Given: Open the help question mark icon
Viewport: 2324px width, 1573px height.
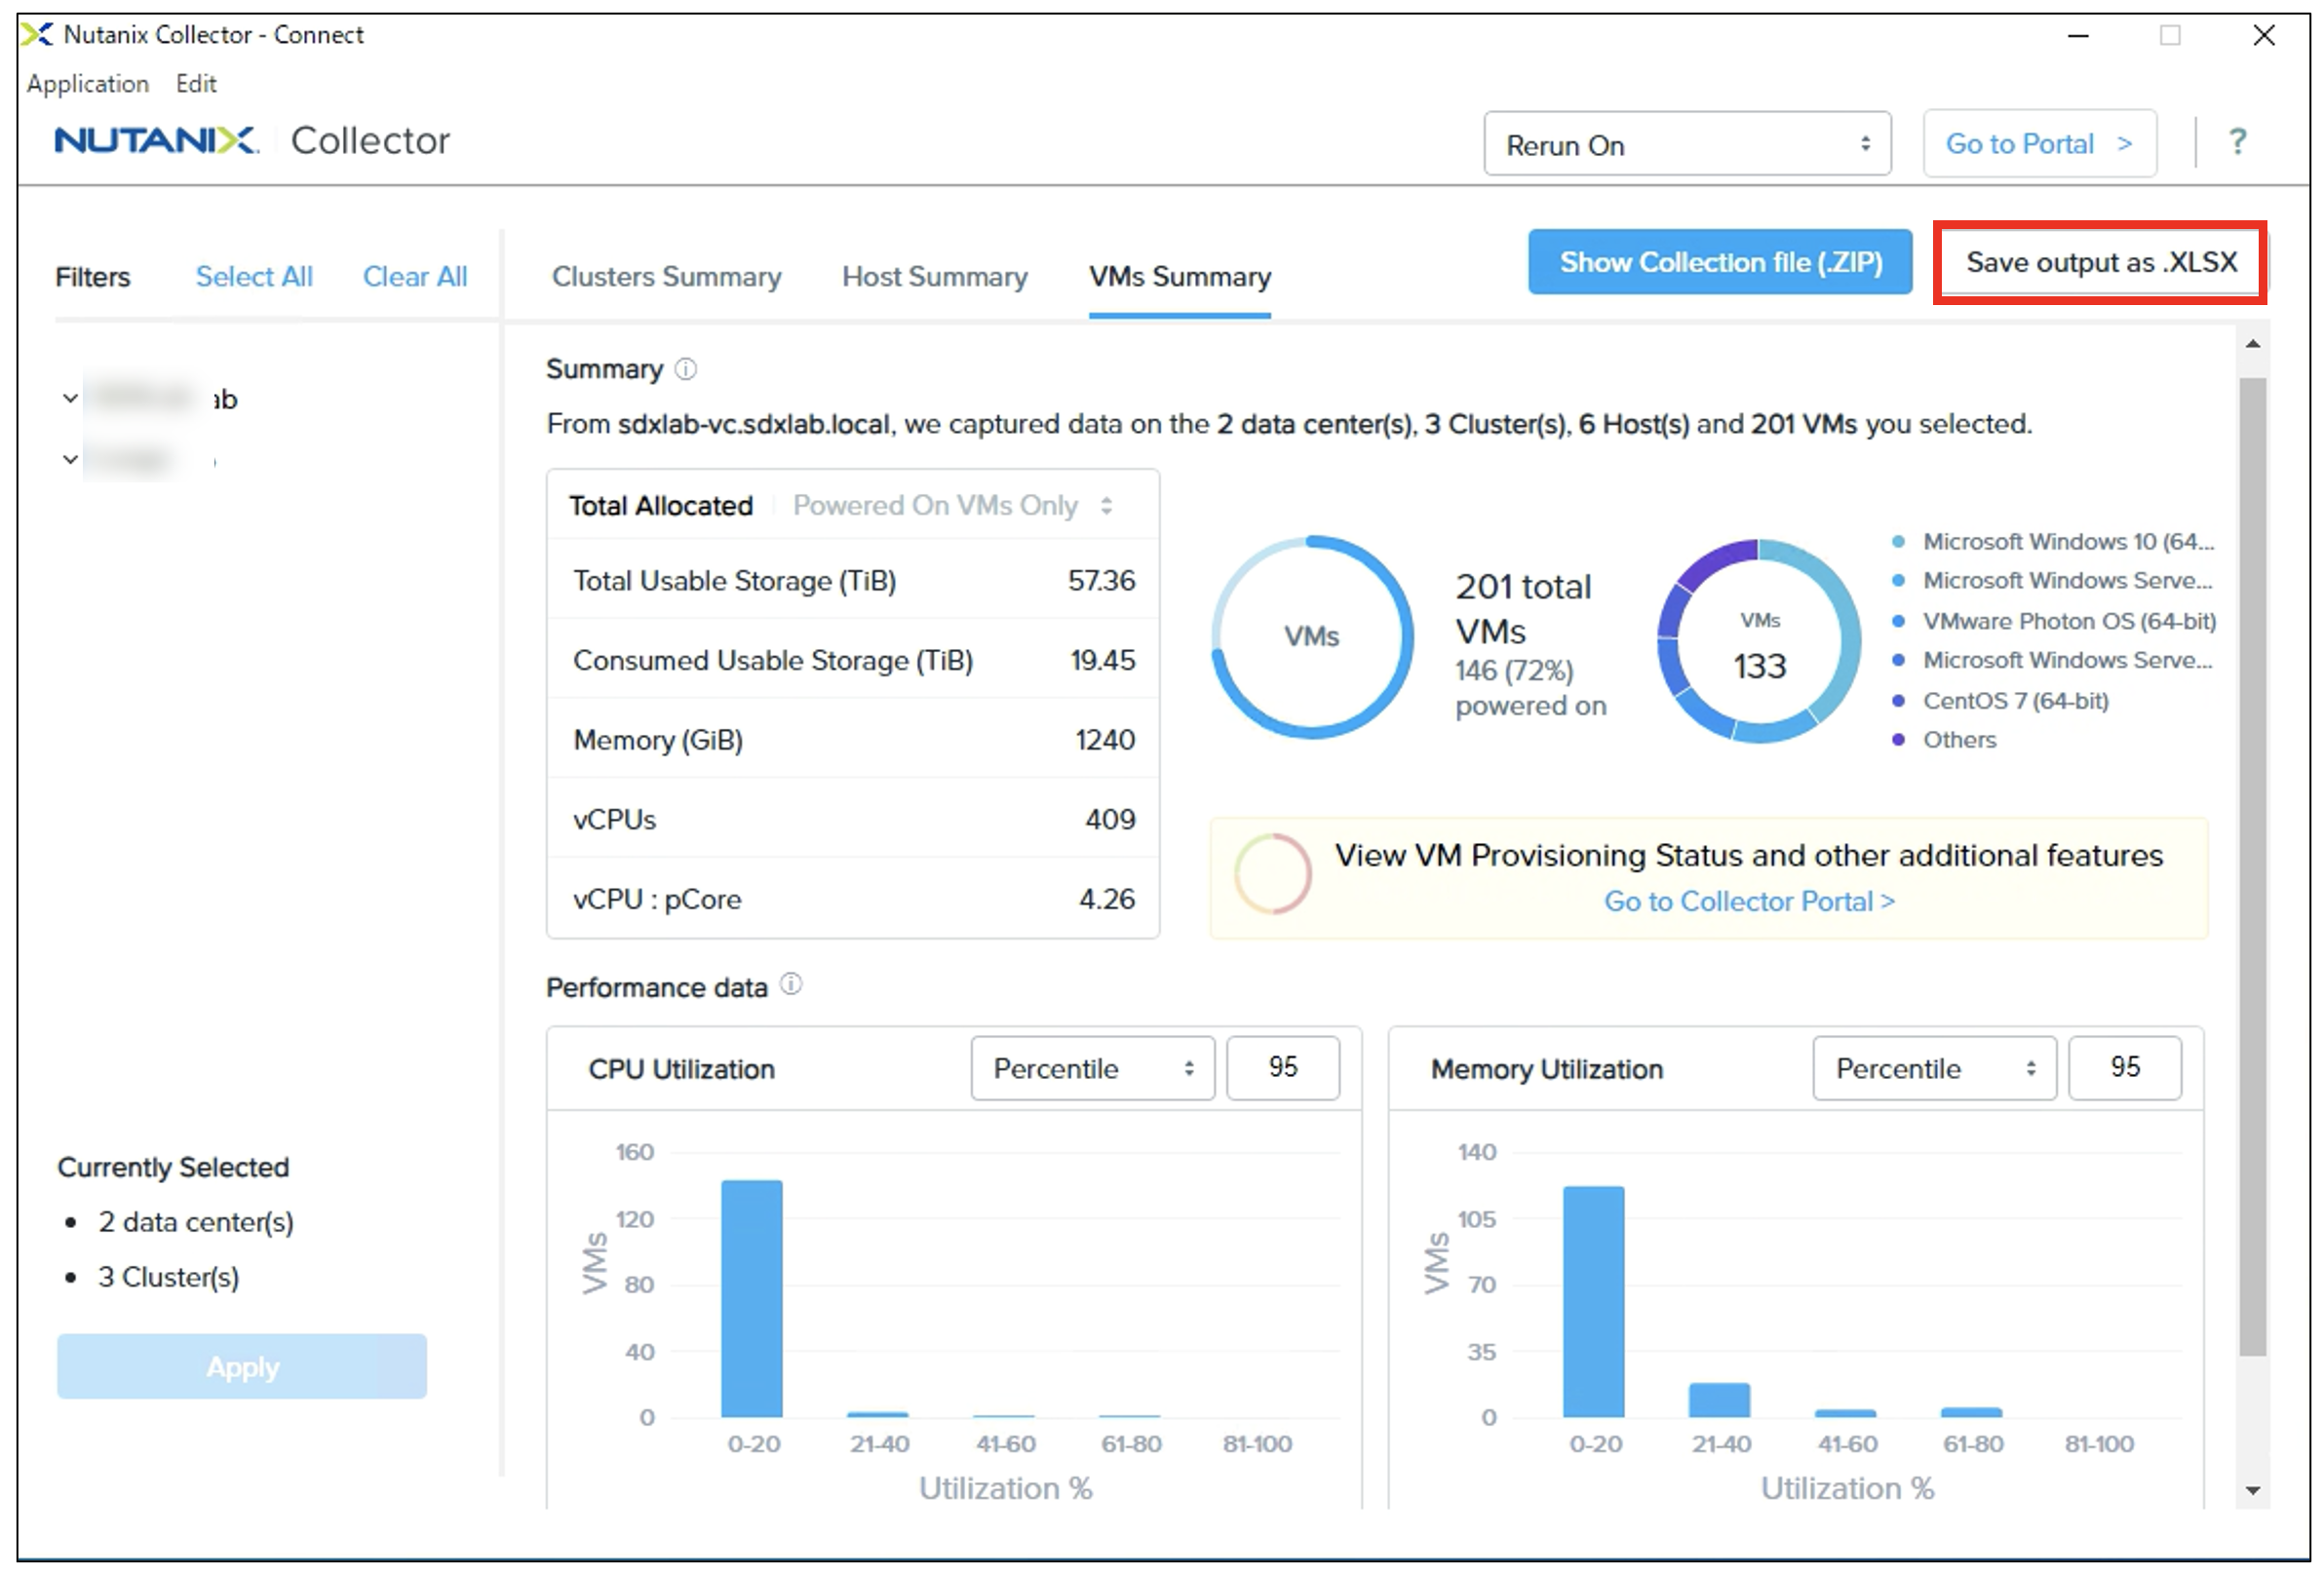Looking at the screenshot, I should (x=2236, y=141).
